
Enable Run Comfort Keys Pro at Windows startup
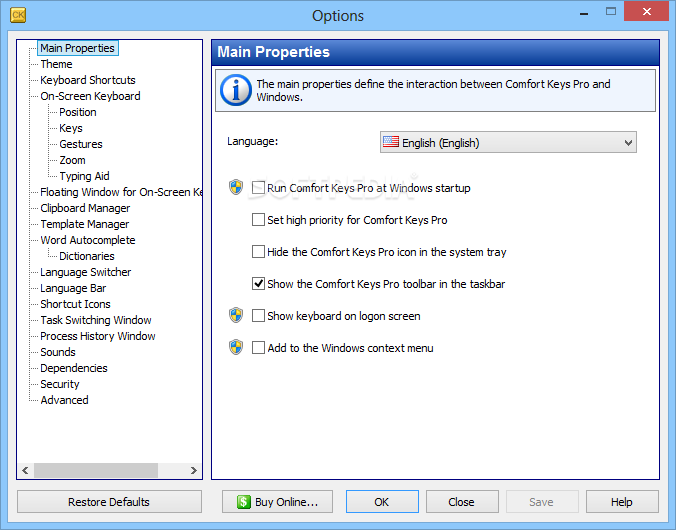click(258, 188)
